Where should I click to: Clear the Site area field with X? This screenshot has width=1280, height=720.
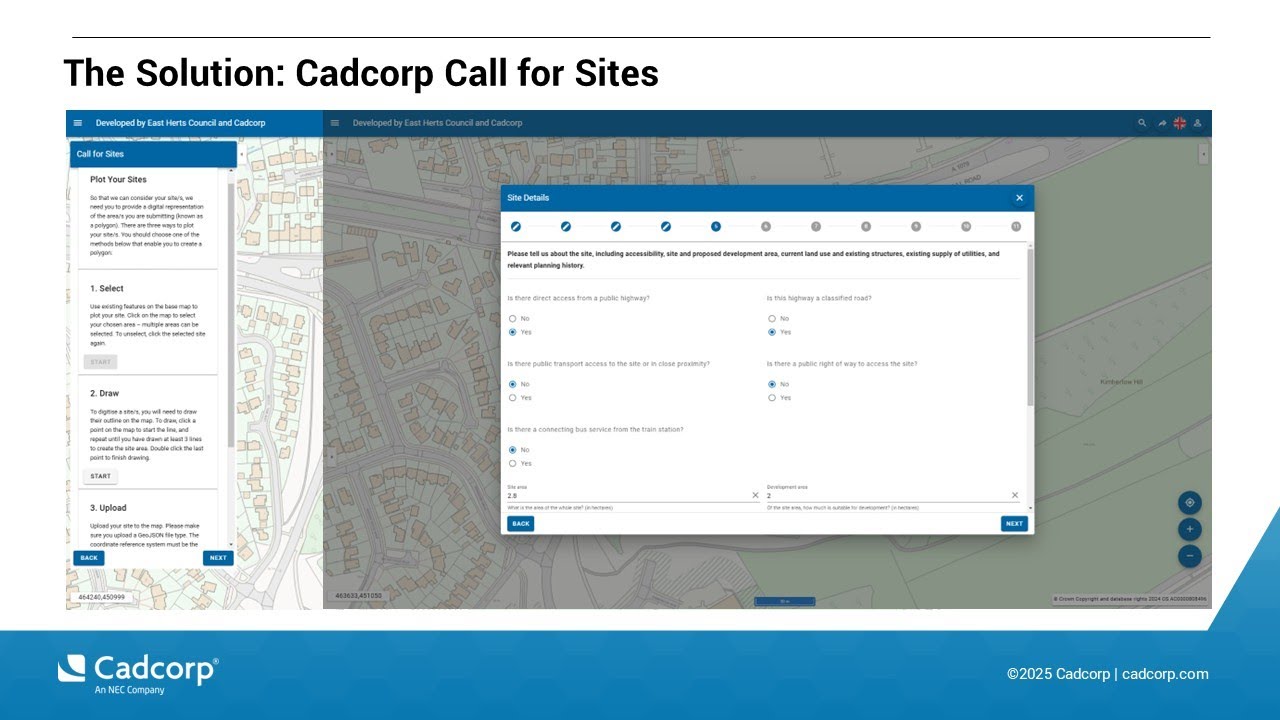tap(755, 495)
